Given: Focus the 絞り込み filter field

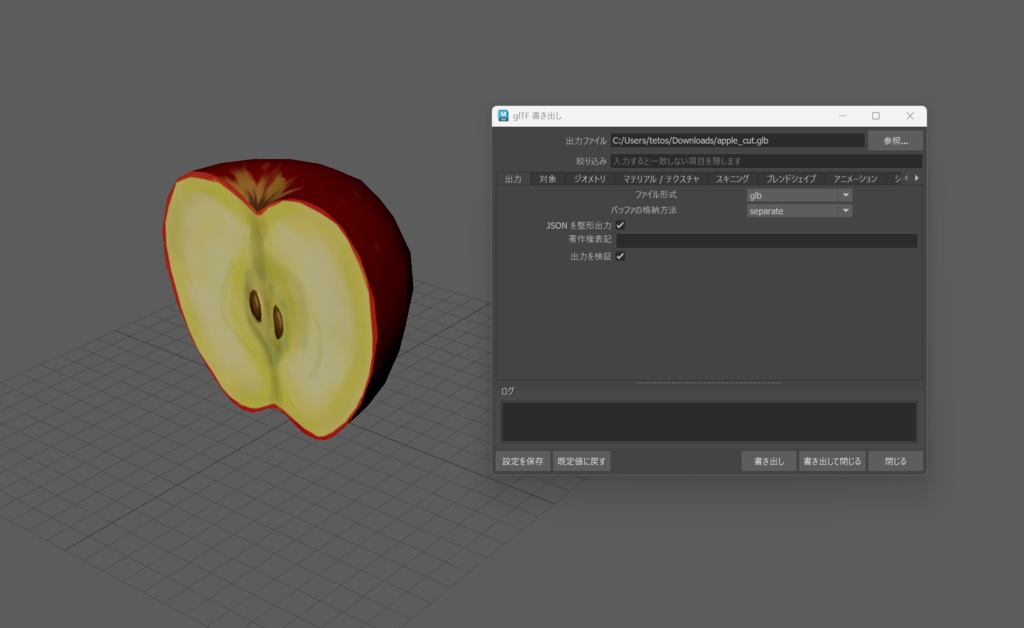Looking at the screenshot, I should point(766,161).
